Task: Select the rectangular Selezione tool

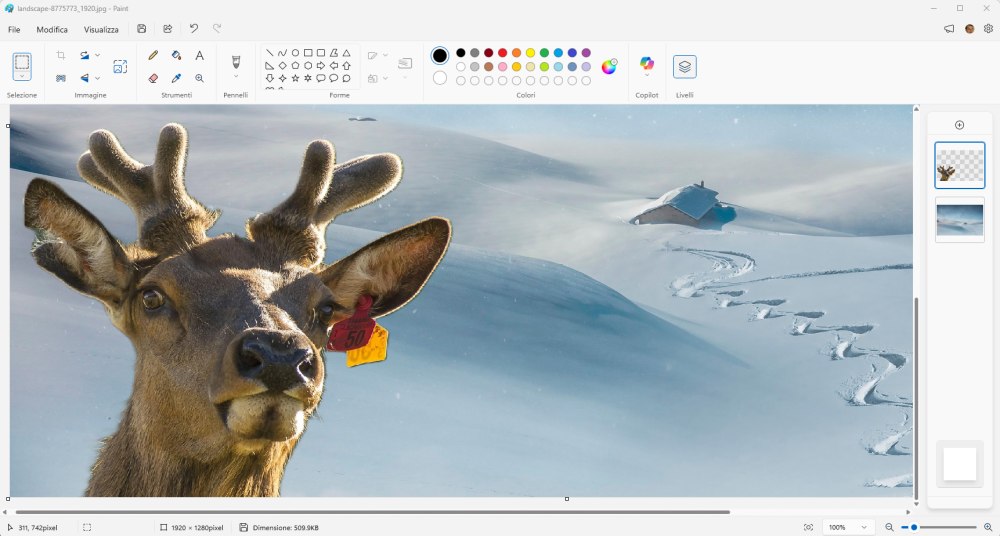Action: point(22,62)
